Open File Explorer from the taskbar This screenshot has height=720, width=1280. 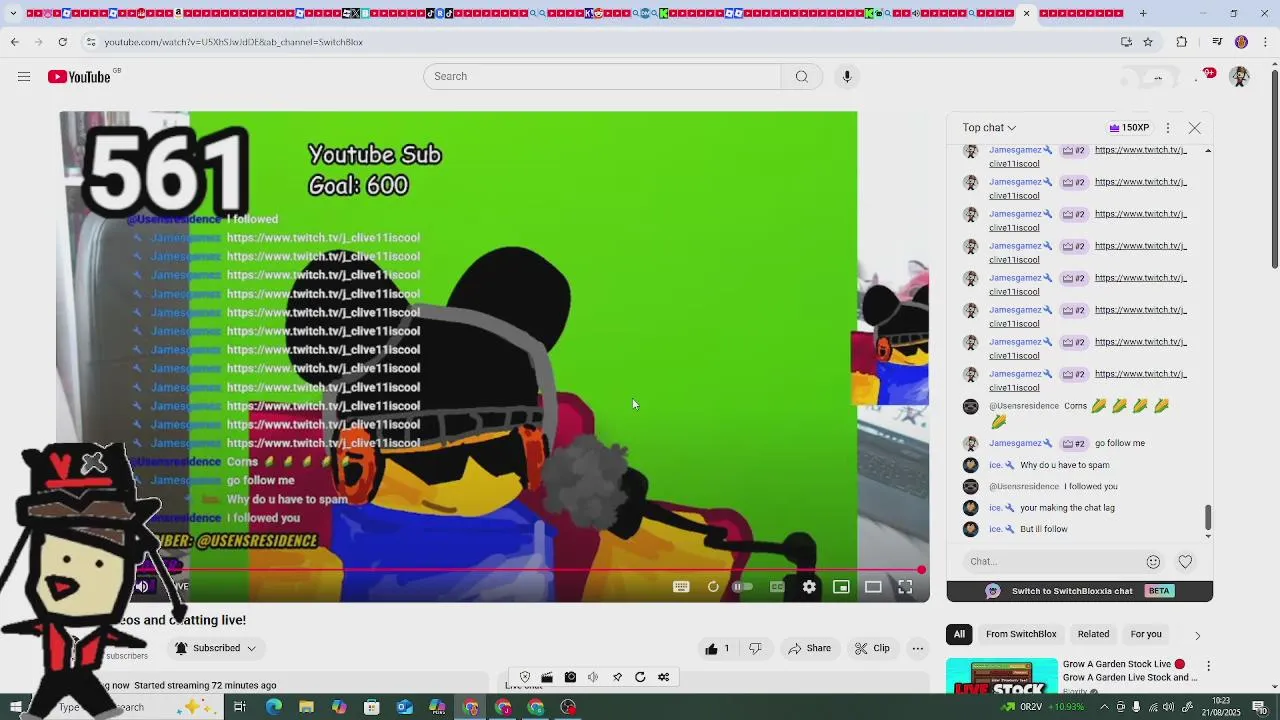306,707
